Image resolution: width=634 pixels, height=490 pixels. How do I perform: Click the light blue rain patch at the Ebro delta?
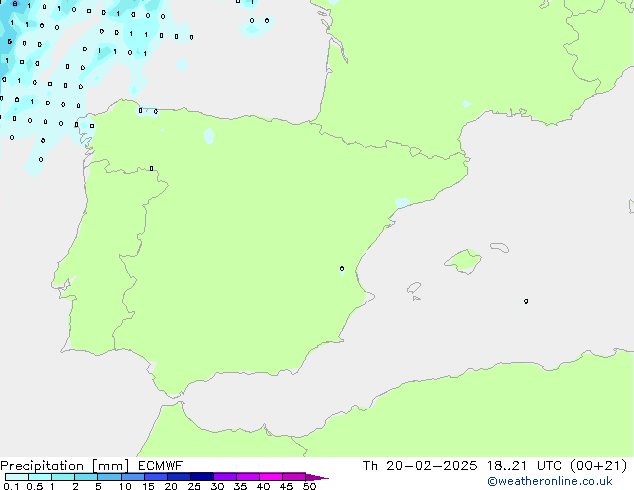[401, 203]
